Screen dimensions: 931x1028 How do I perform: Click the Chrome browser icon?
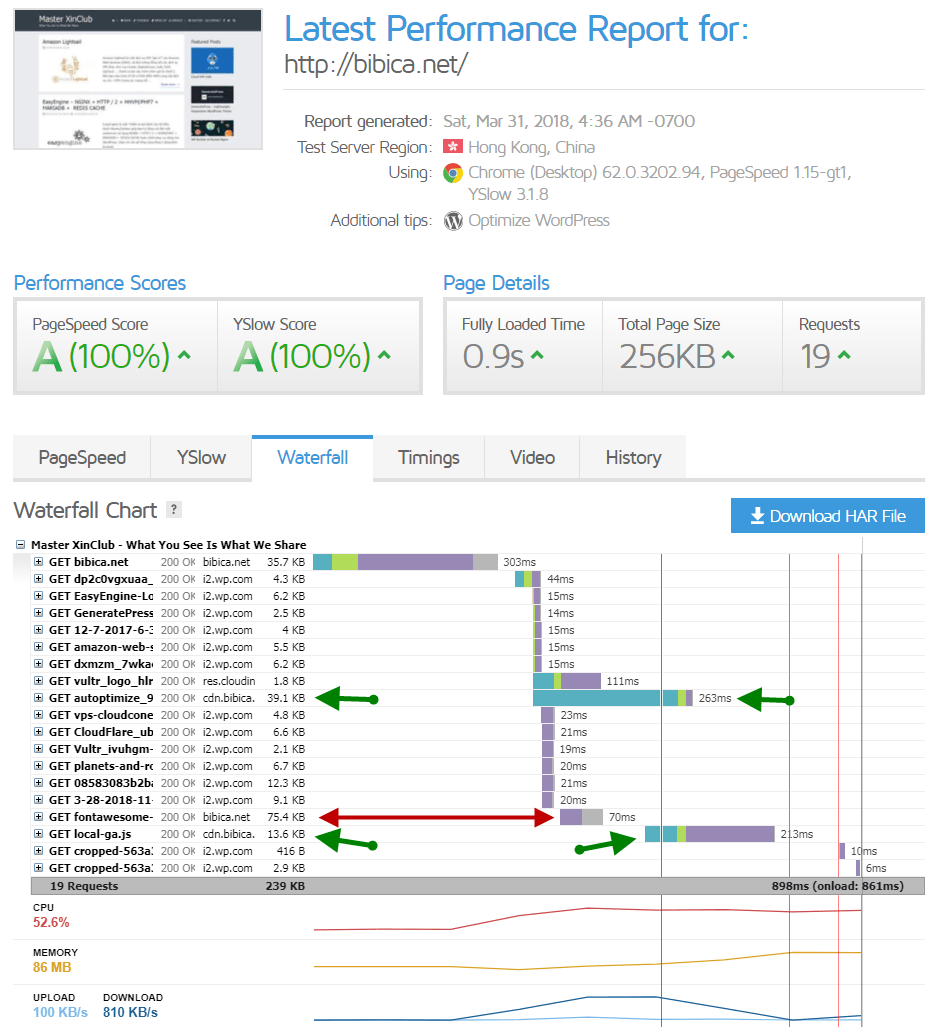point(453,173)
